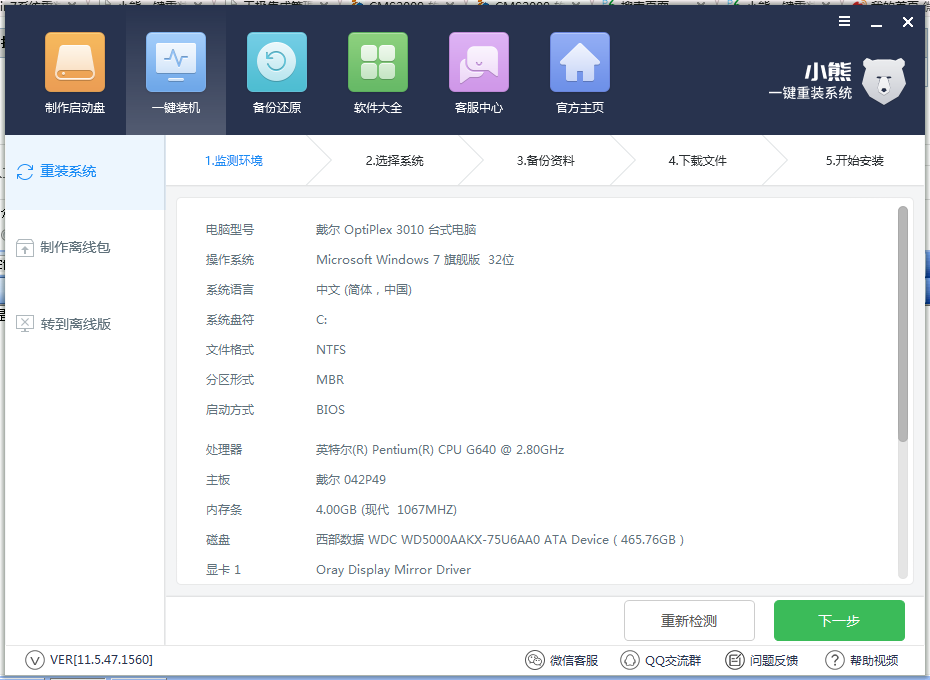This screenshot has height=680, width=930.
Task: Click the NTFS file format value
Action: [x=331, y=349]
